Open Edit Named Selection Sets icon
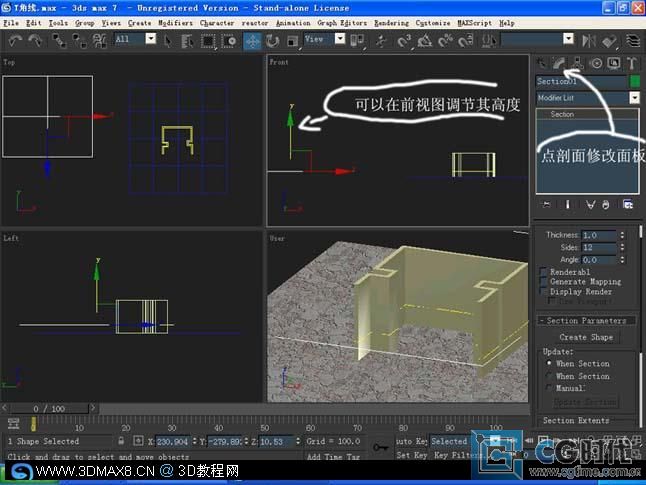This screenshot has height=485, width=646. click(489, 41)
